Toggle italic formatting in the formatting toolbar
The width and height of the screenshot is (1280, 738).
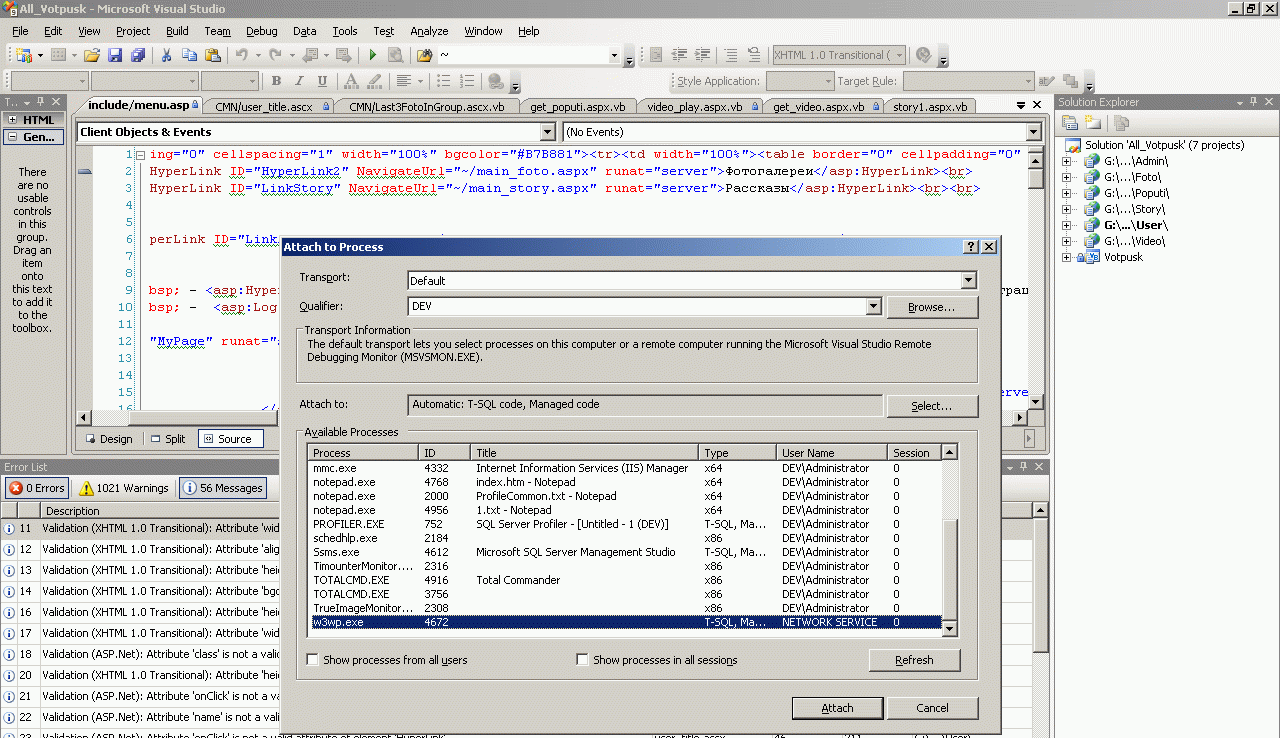pos(299,81)
